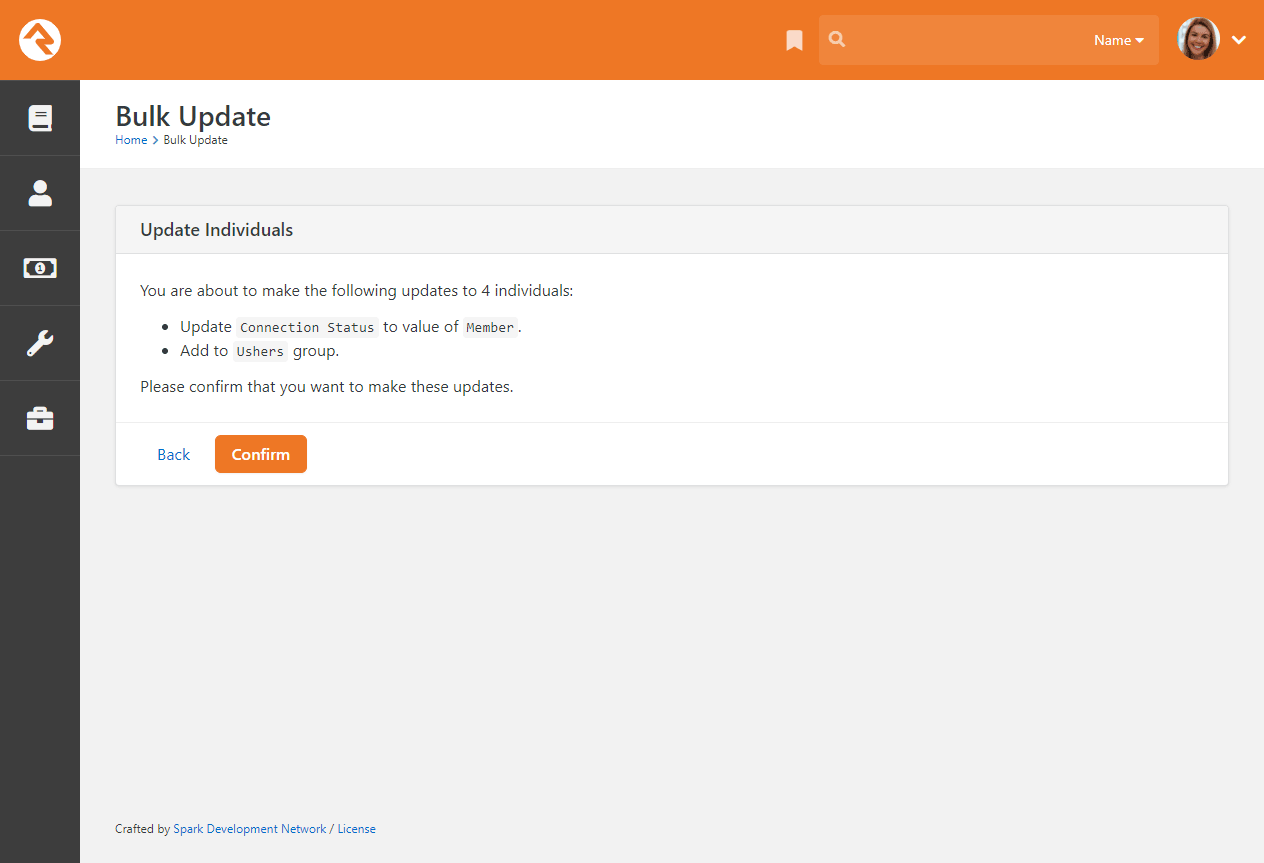The height and width of the screenshot is (863, 1264).
Task: Open the Intranet book sidebar icon
Action: [x=40, y=118]
